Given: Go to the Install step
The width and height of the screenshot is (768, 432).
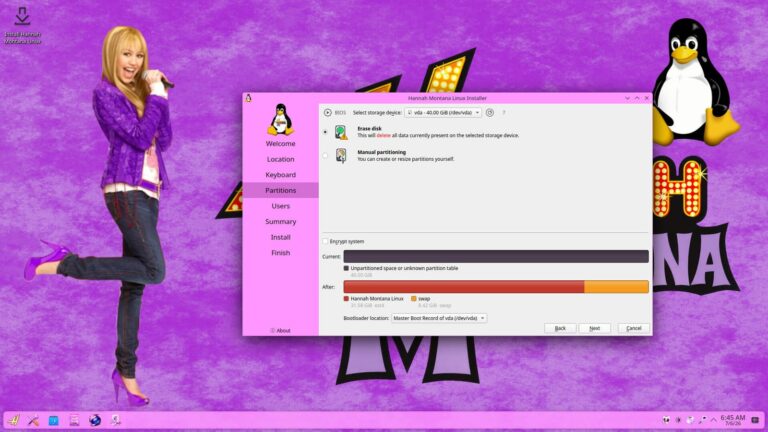Looking at the screenshot, I should pos(281,238).
